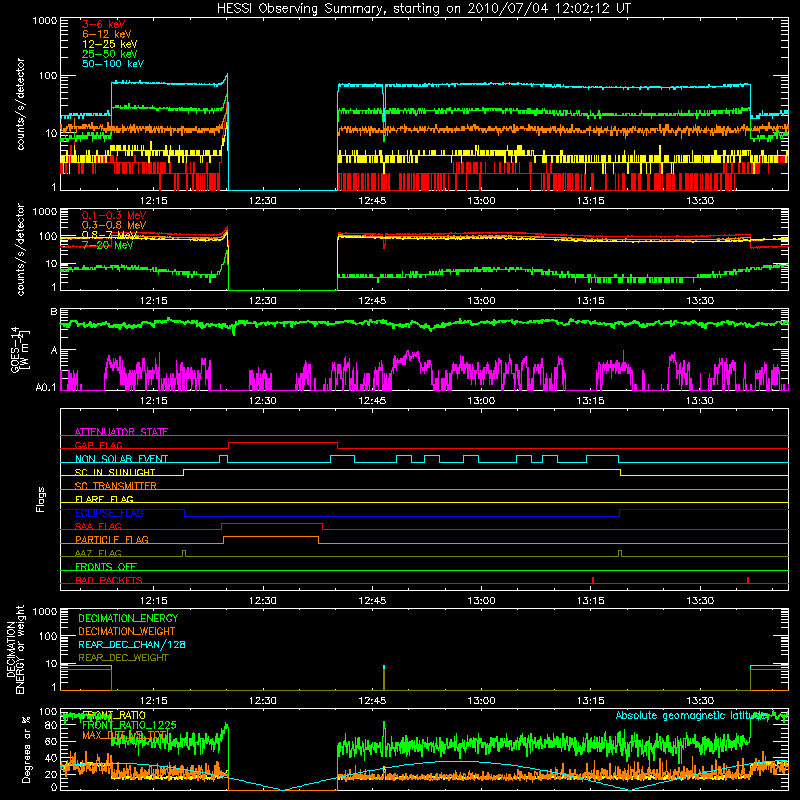This screenshot has width=800, height=800.
Task: Click the REAR_DEC_CHAN/128 legend label
Action: pos(132,644)
